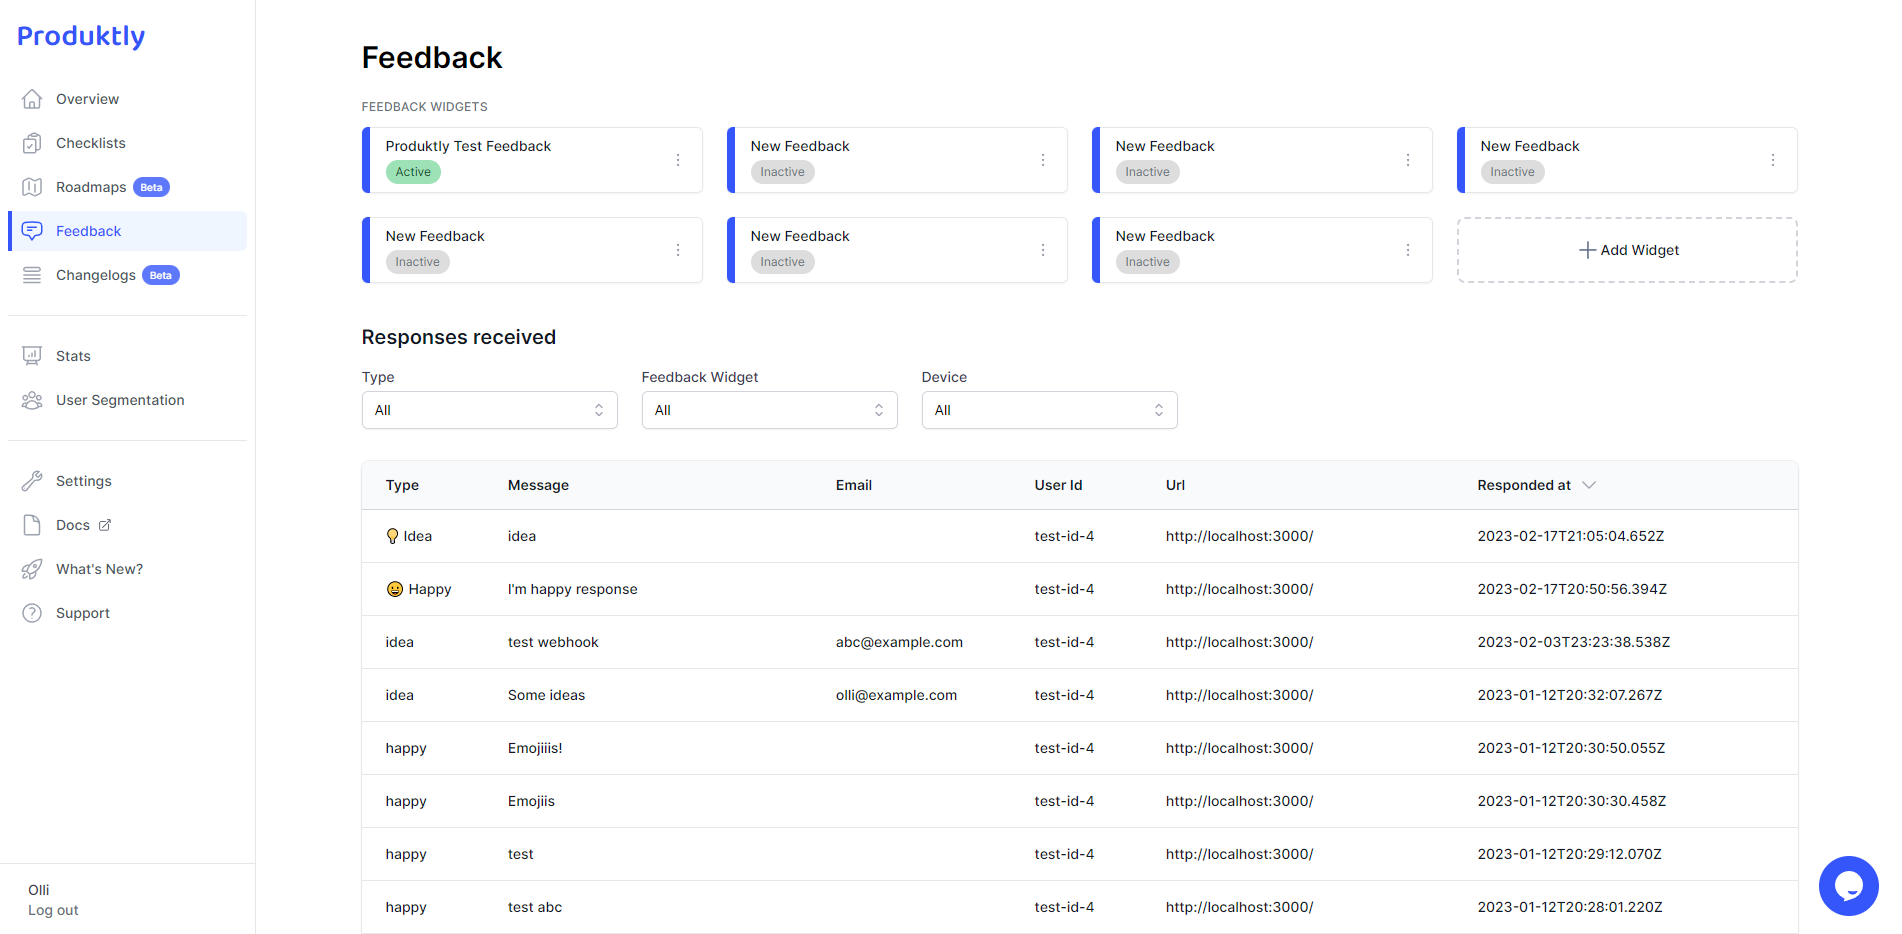Select the "test webhook" message cell
1902x934 pixels.
click(553, 642)
